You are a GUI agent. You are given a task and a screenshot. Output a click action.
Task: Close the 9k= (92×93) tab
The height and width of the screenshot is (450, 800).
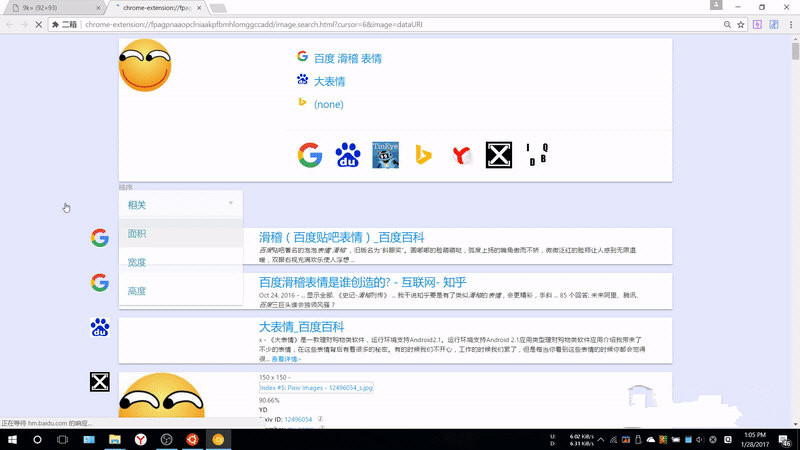(98, 8)
